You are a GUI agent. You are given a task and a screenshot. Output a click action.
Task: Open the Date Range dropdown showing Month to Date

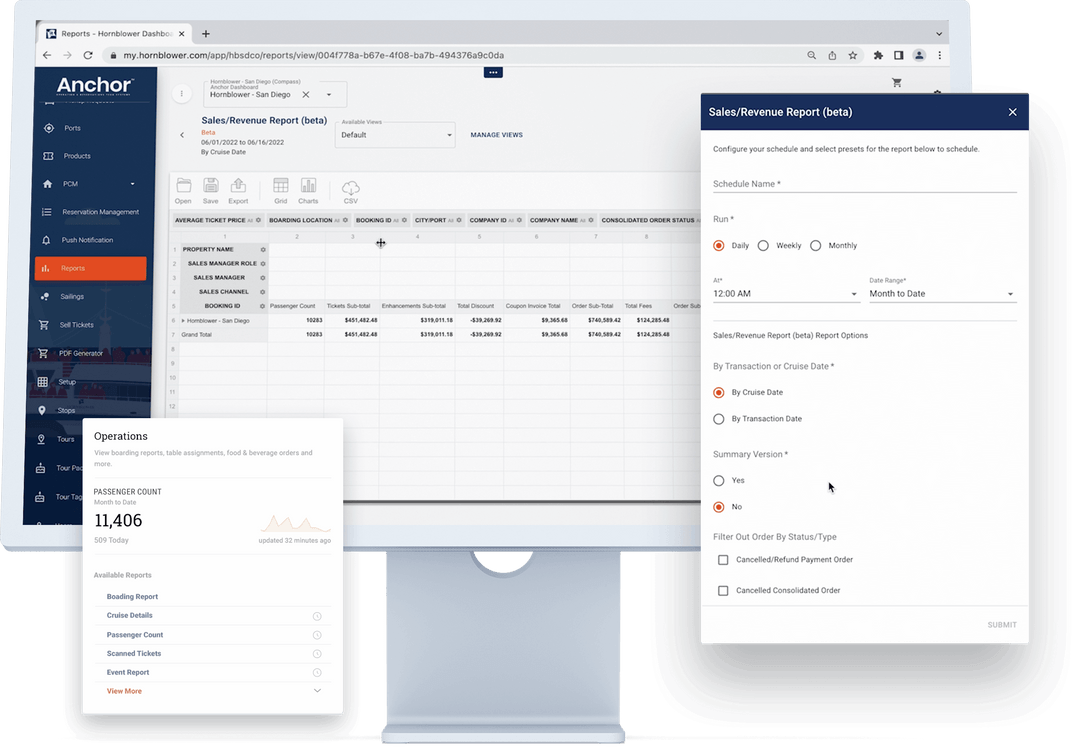tap(940, 293)
